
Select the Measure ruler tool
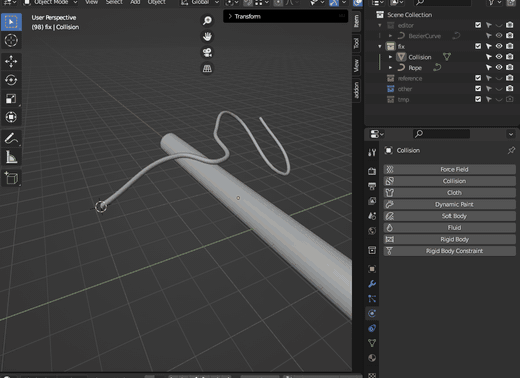click(11, 157)
